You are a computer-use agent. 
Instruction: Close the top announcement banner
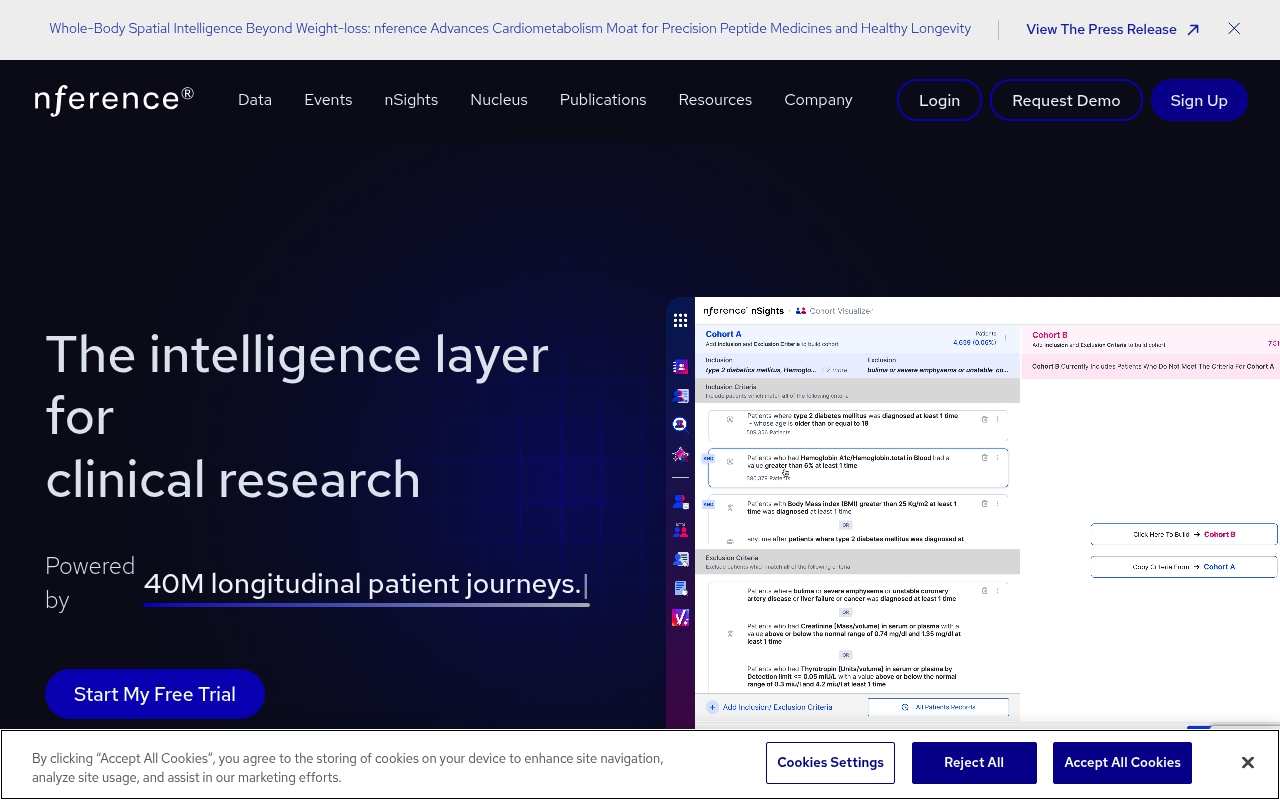point(1234,29)
